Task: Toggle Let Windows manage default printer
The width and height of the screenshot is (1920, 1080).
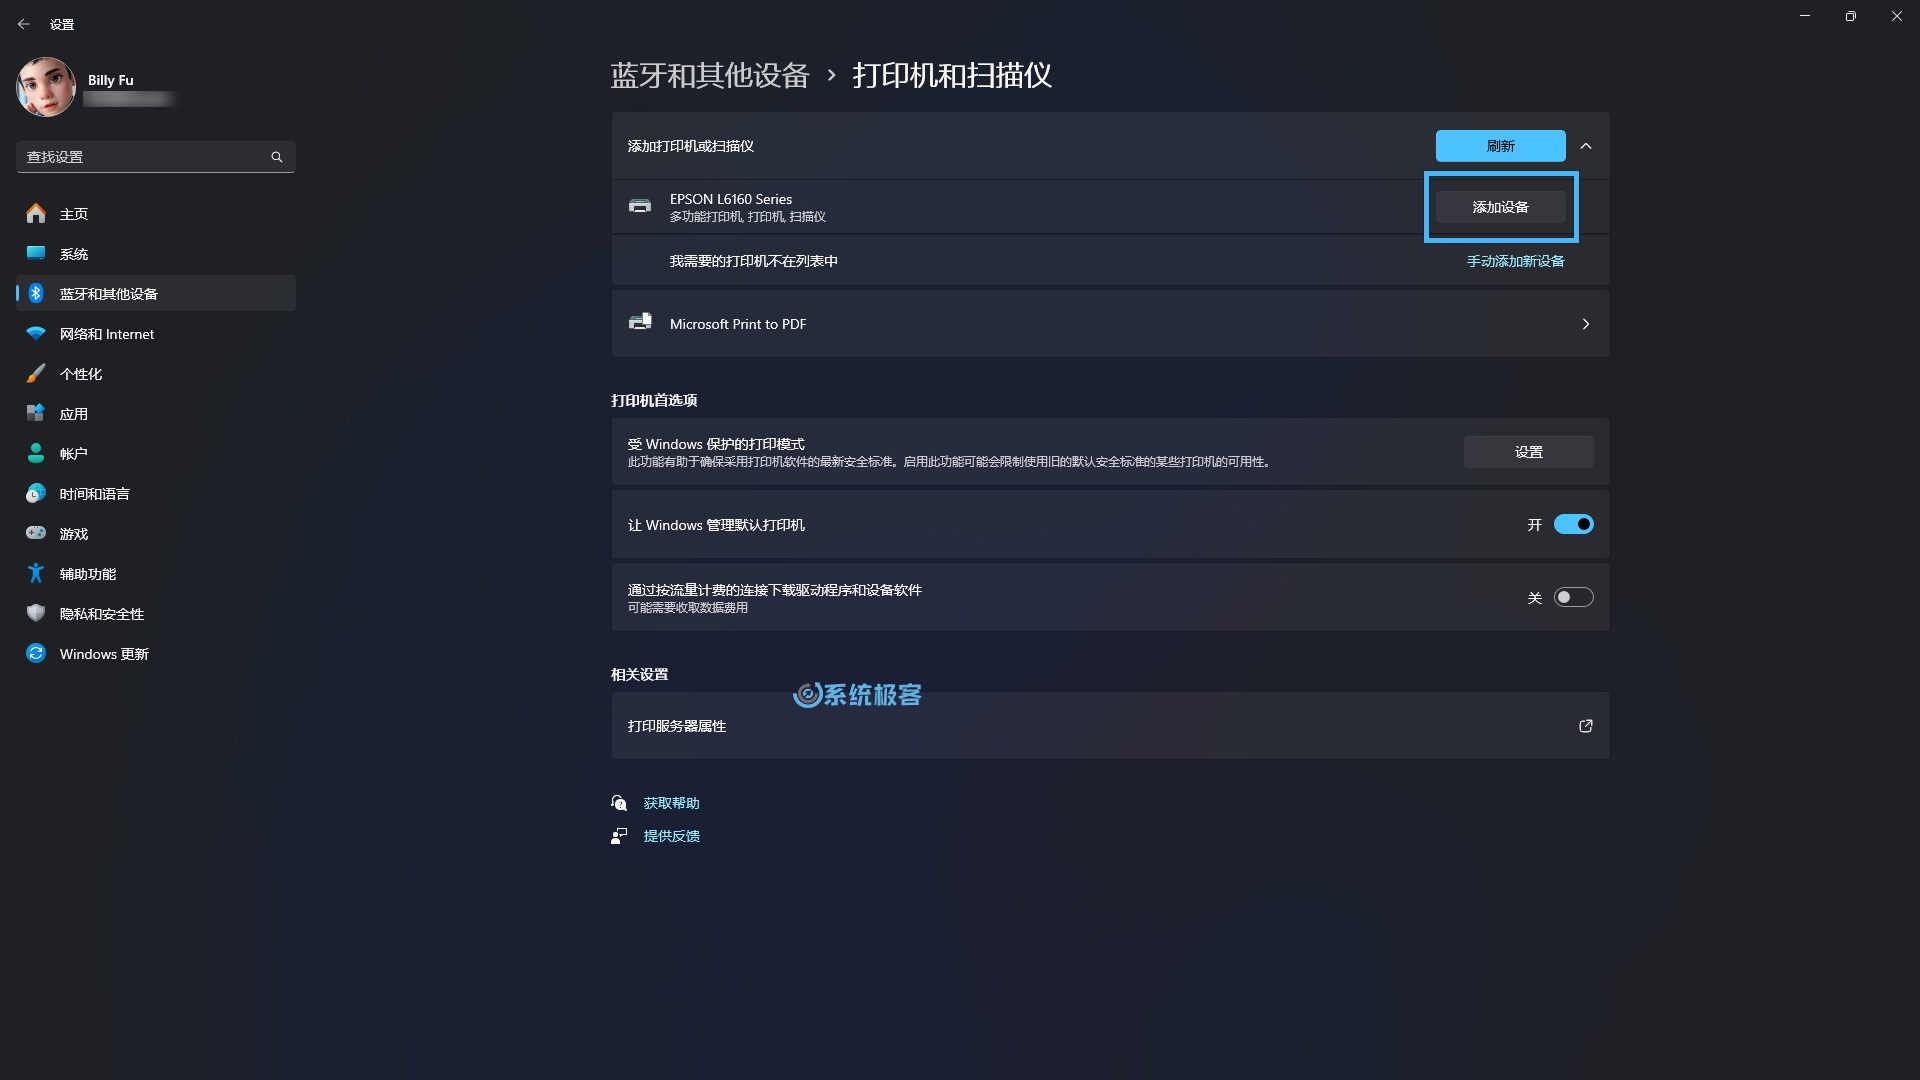Action: point(1572,525)
